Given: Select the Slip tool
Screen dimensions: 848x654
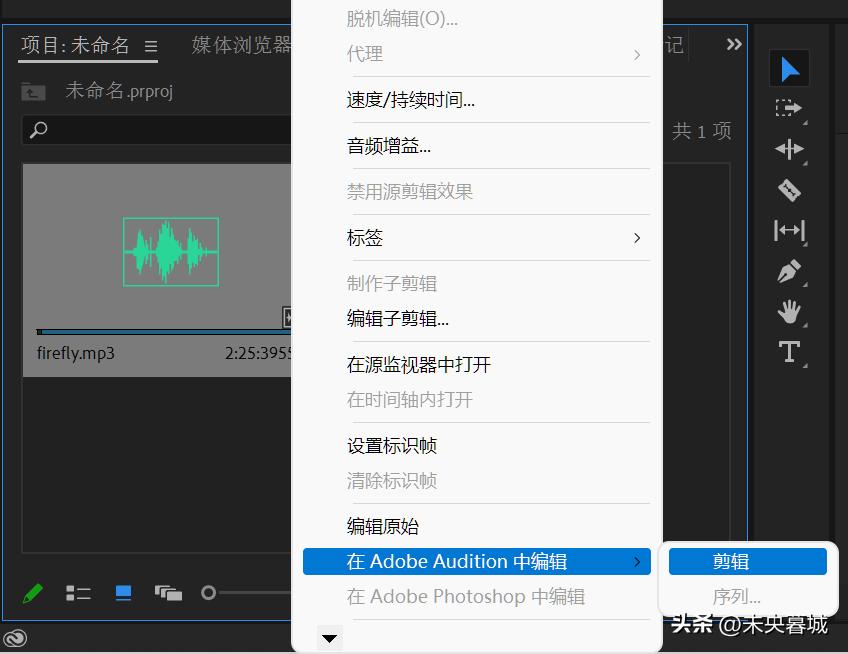Looking at the screenshot, I should 790,231.
